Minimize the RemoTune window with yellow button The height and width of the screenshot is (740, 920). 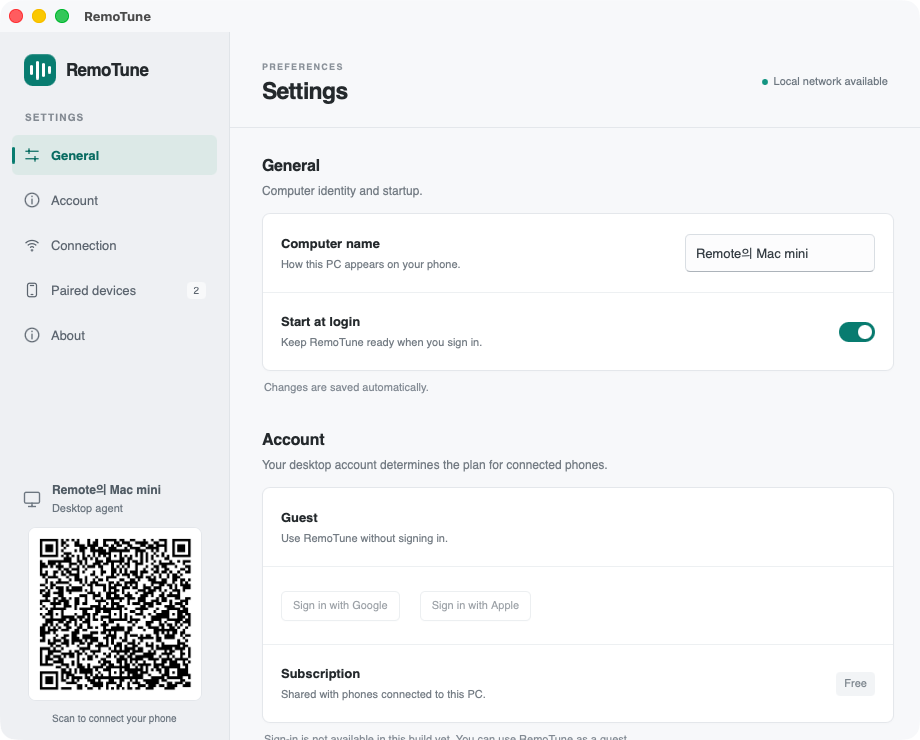[39, 16]
